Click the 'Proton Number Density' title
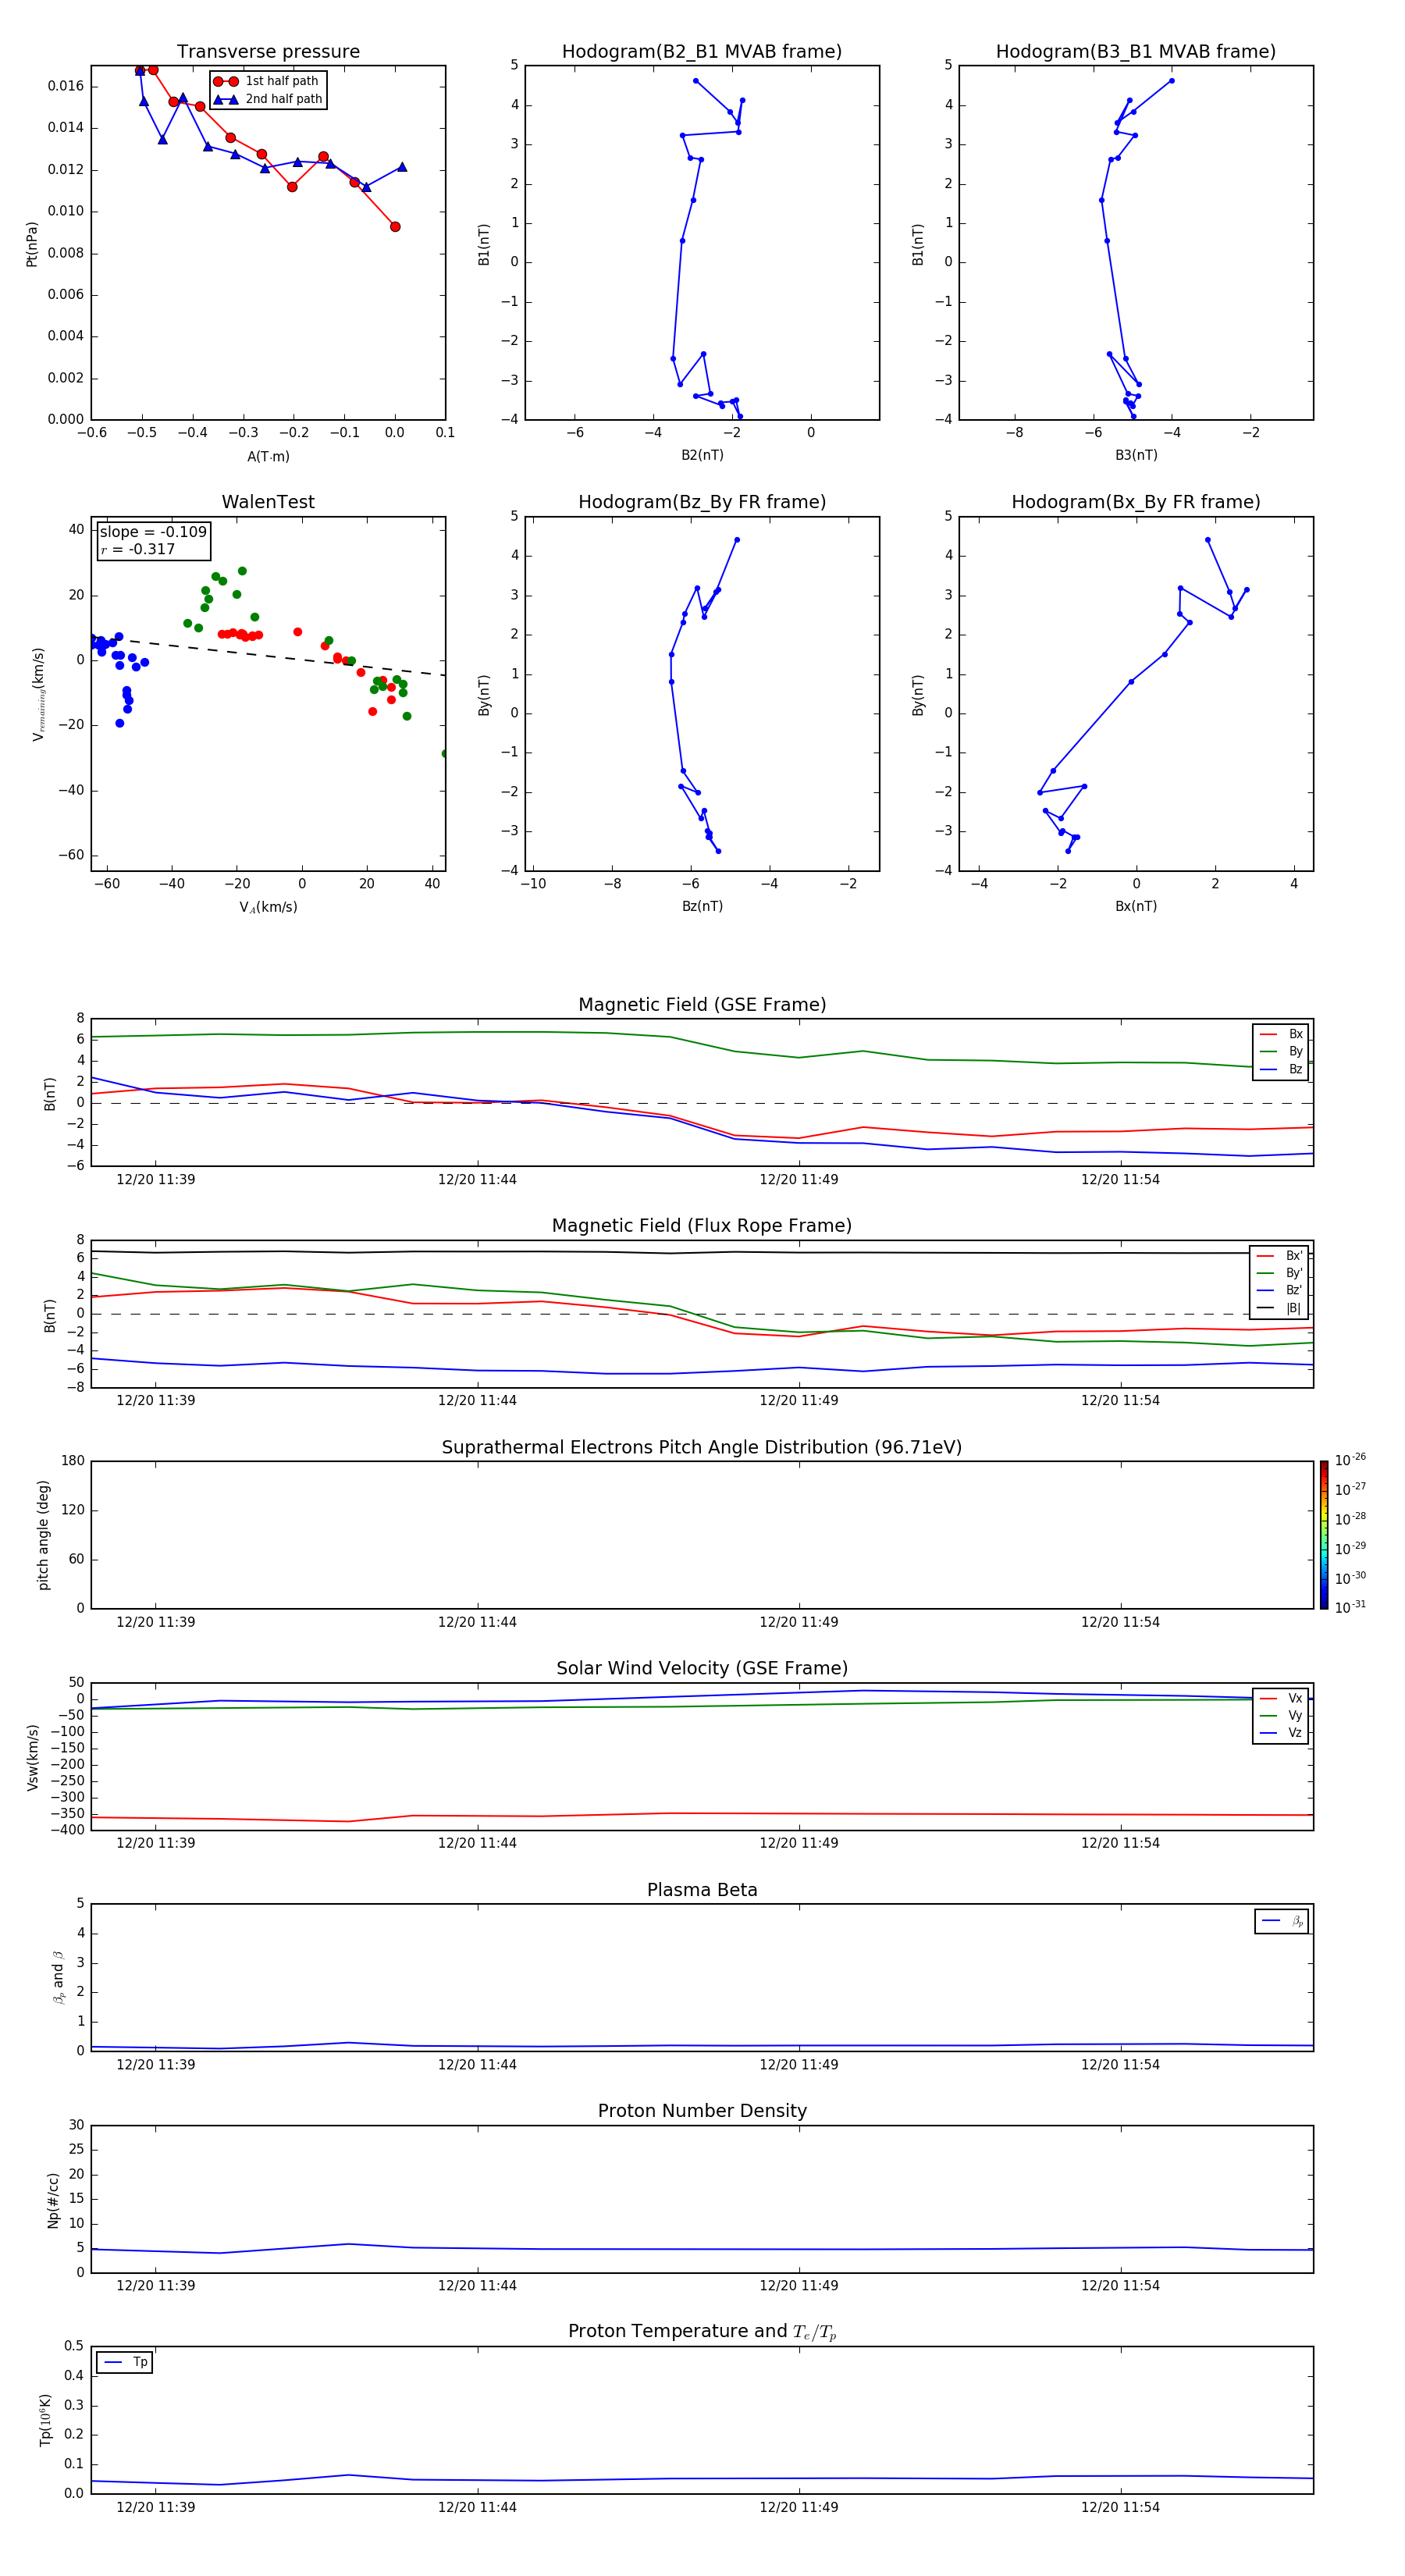Viewport: 1405px width, 2576px height. [x=702, y=2111]
